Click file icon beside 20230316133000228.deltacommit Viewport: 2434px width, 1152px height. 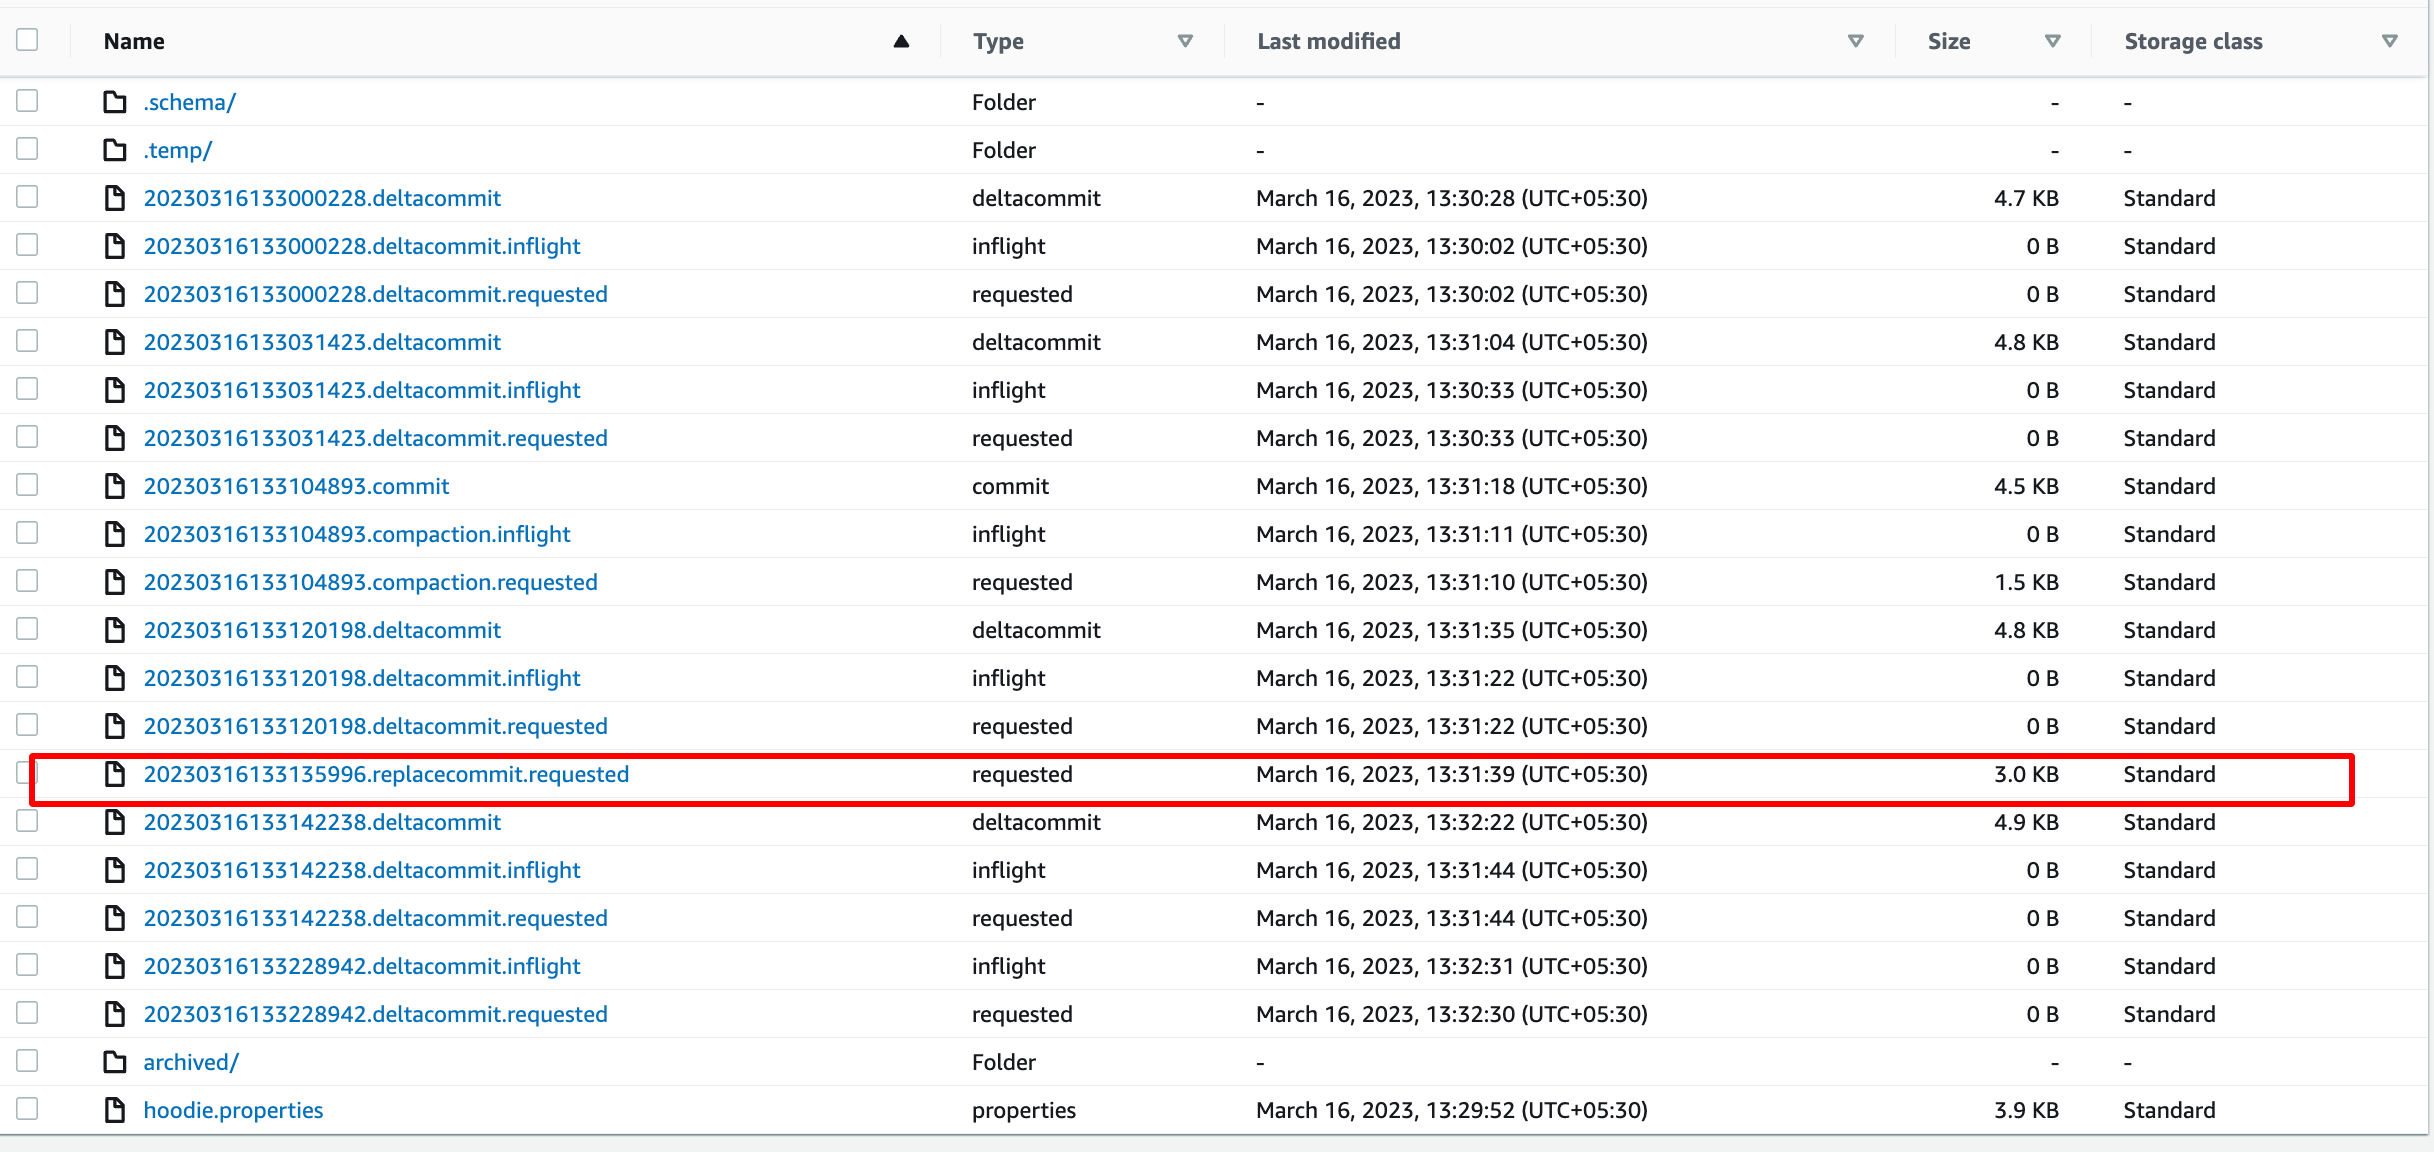[115, 198]
